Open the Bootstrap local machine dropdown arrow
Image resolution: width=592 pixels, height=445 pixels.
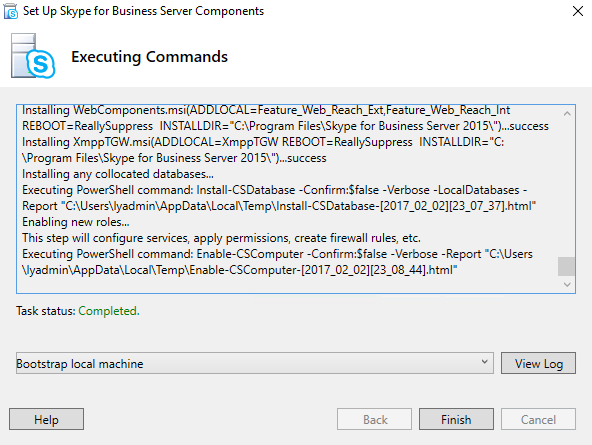click(x=485, y=363)
